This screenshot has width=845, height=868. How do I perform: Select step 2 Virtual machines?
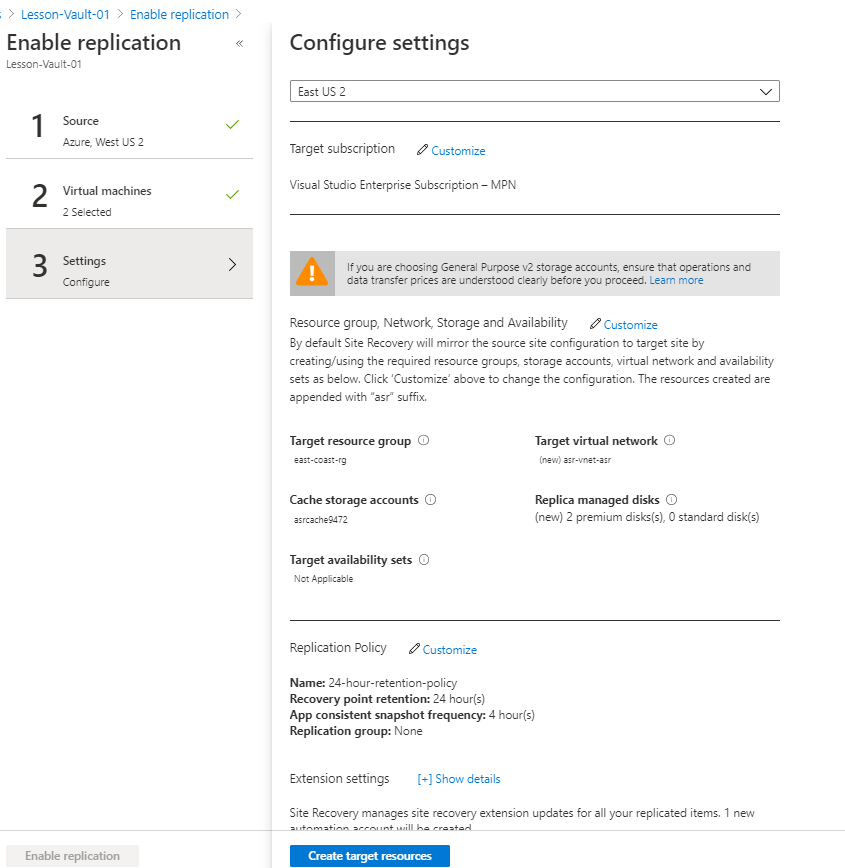pos(129,199)
